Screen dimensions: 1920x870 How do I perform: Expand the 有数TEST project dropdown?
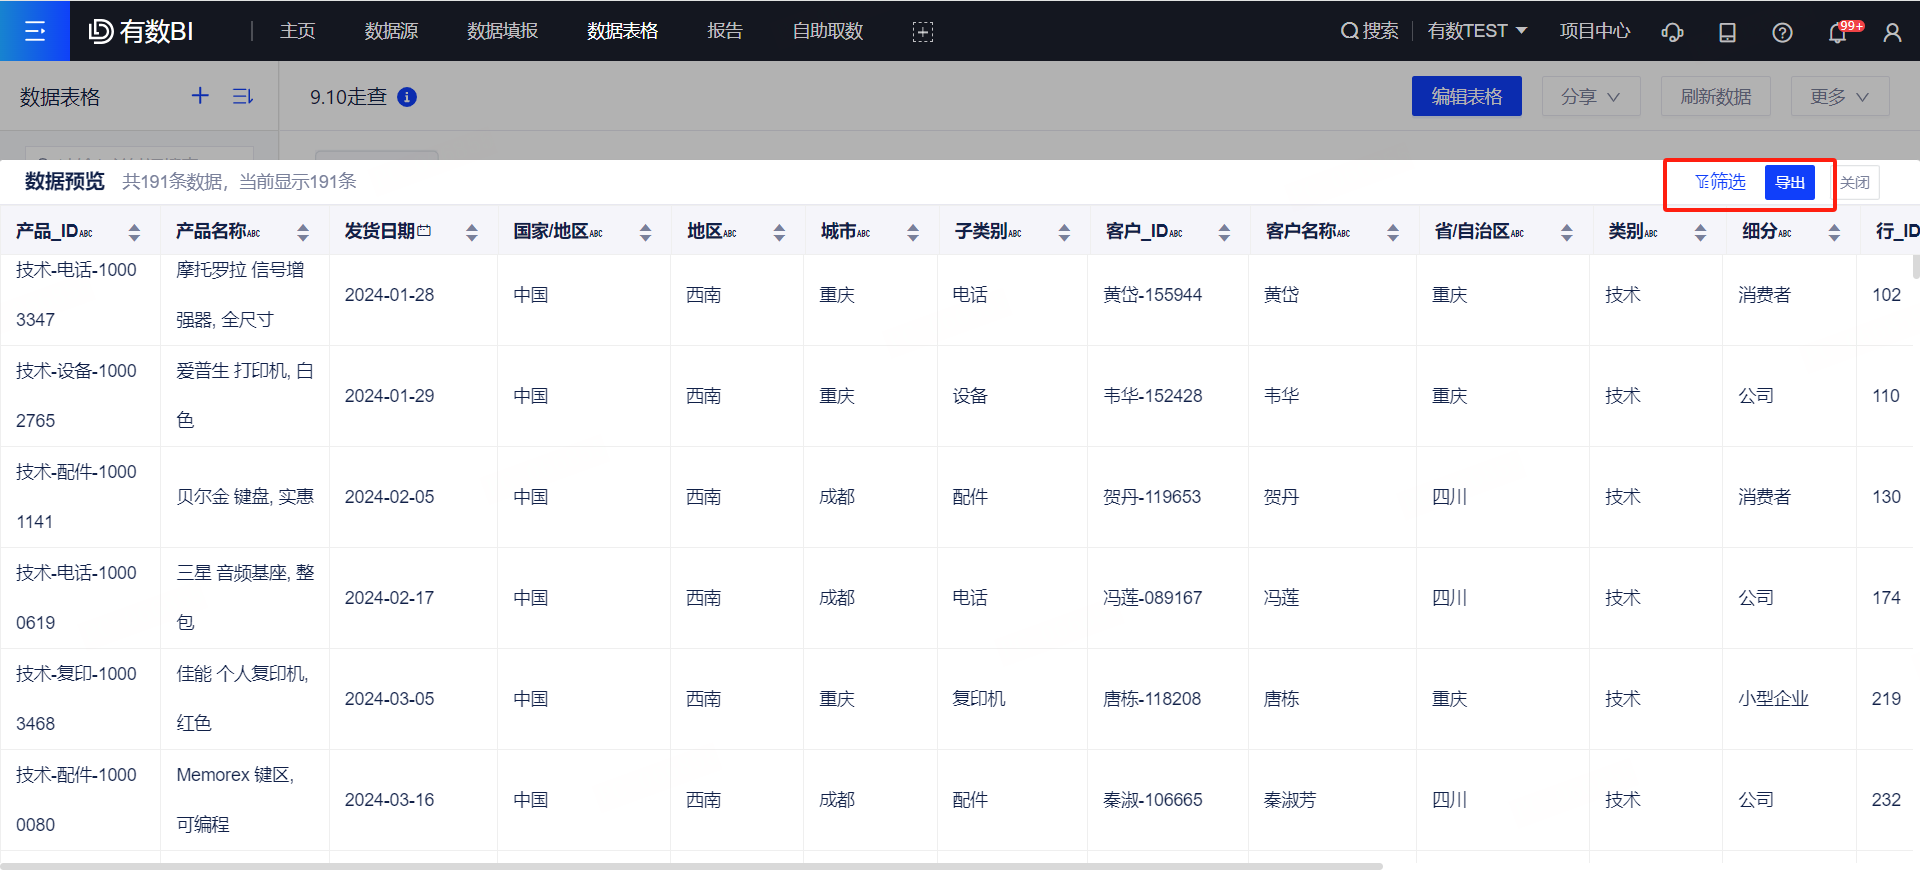1477,31
